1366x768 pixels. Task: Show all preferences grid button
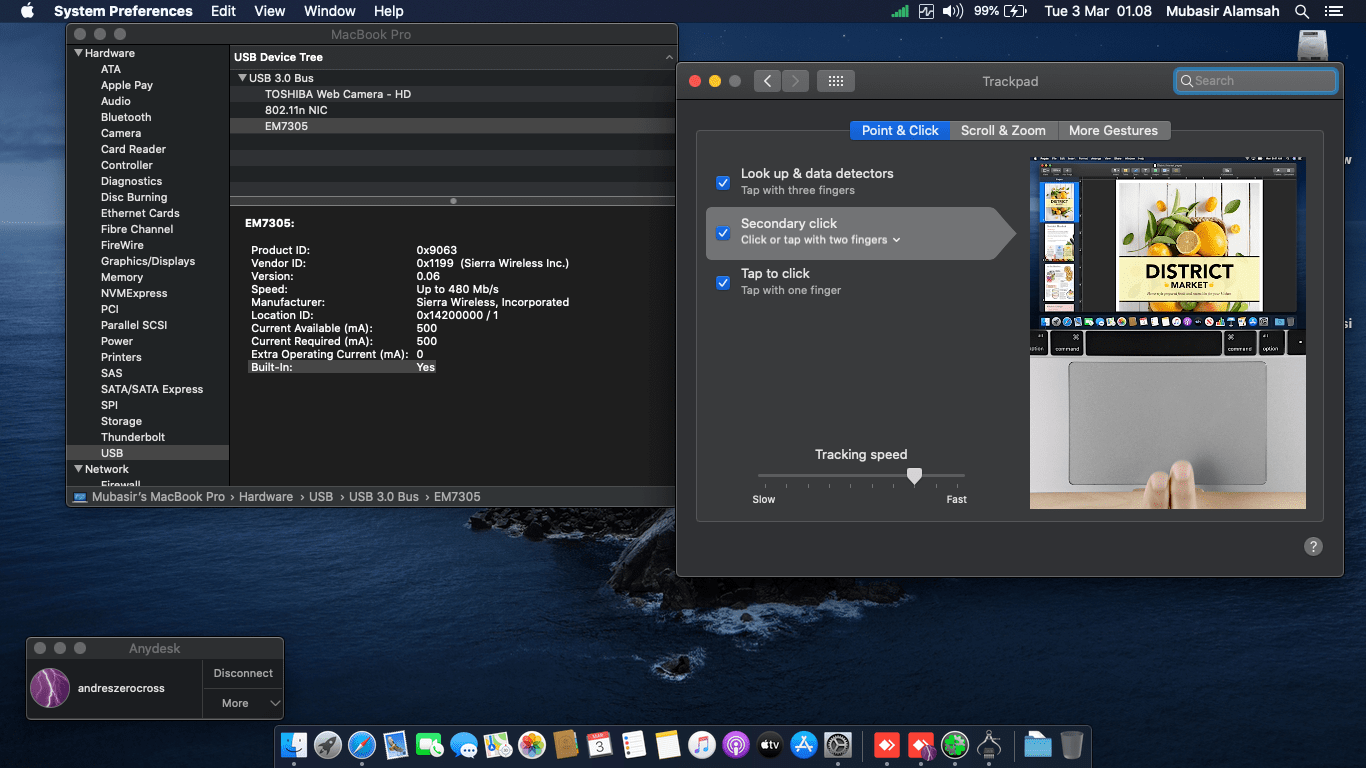pos(836,81)
